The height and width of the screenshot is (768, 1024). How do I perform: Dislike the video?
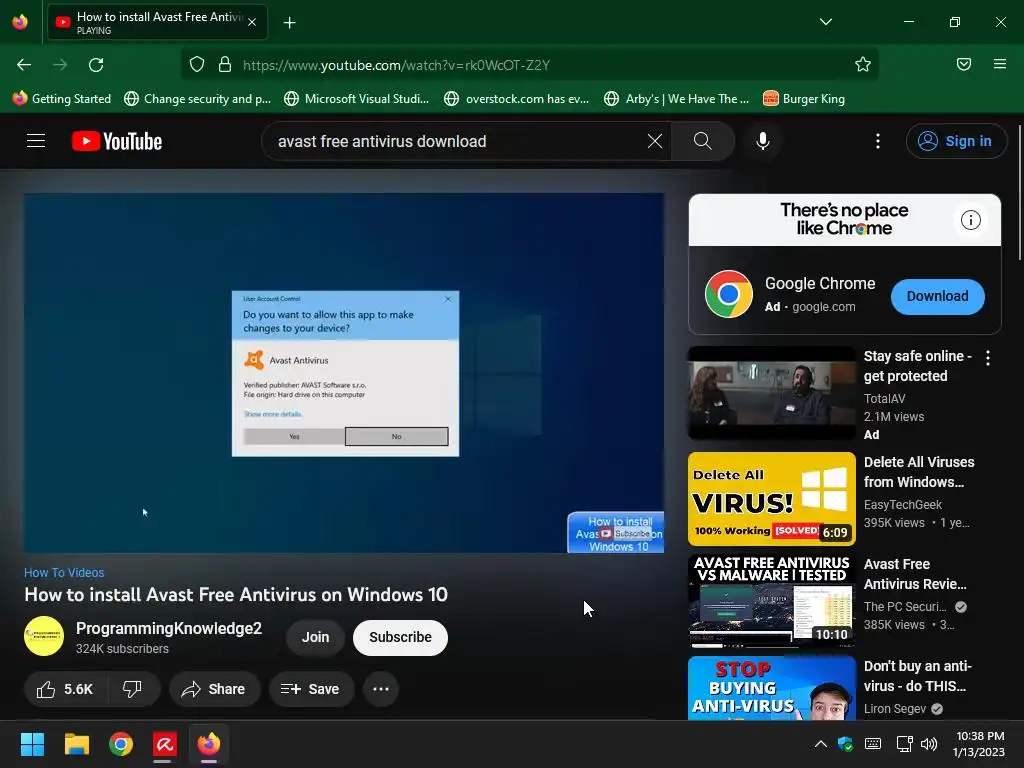133,689
